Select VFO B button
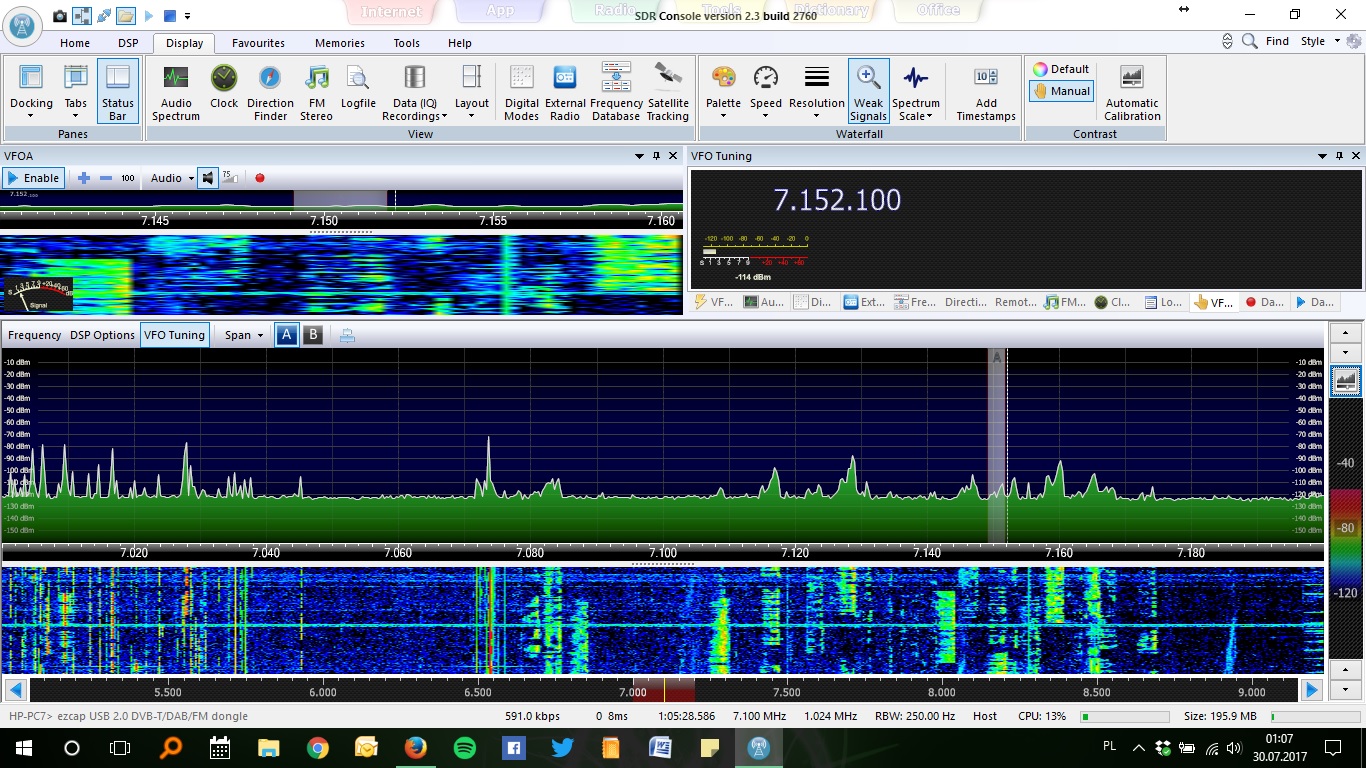This screenshot has width=1366, height=768. [312, 335]
